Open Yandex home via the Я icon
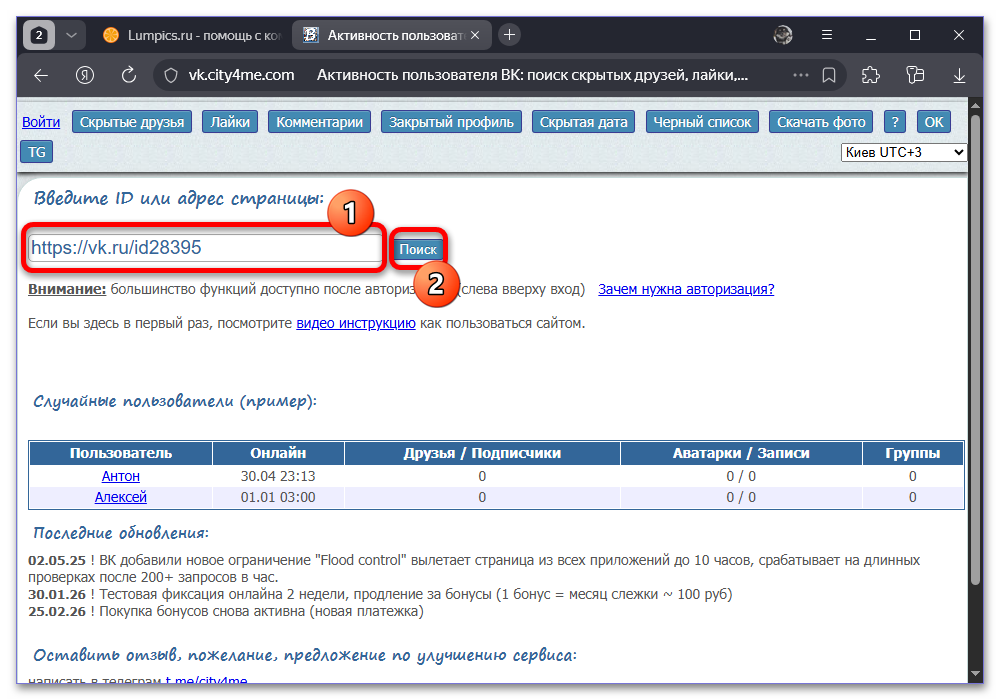Viewport: 1000px width, 700px height. 85,76
